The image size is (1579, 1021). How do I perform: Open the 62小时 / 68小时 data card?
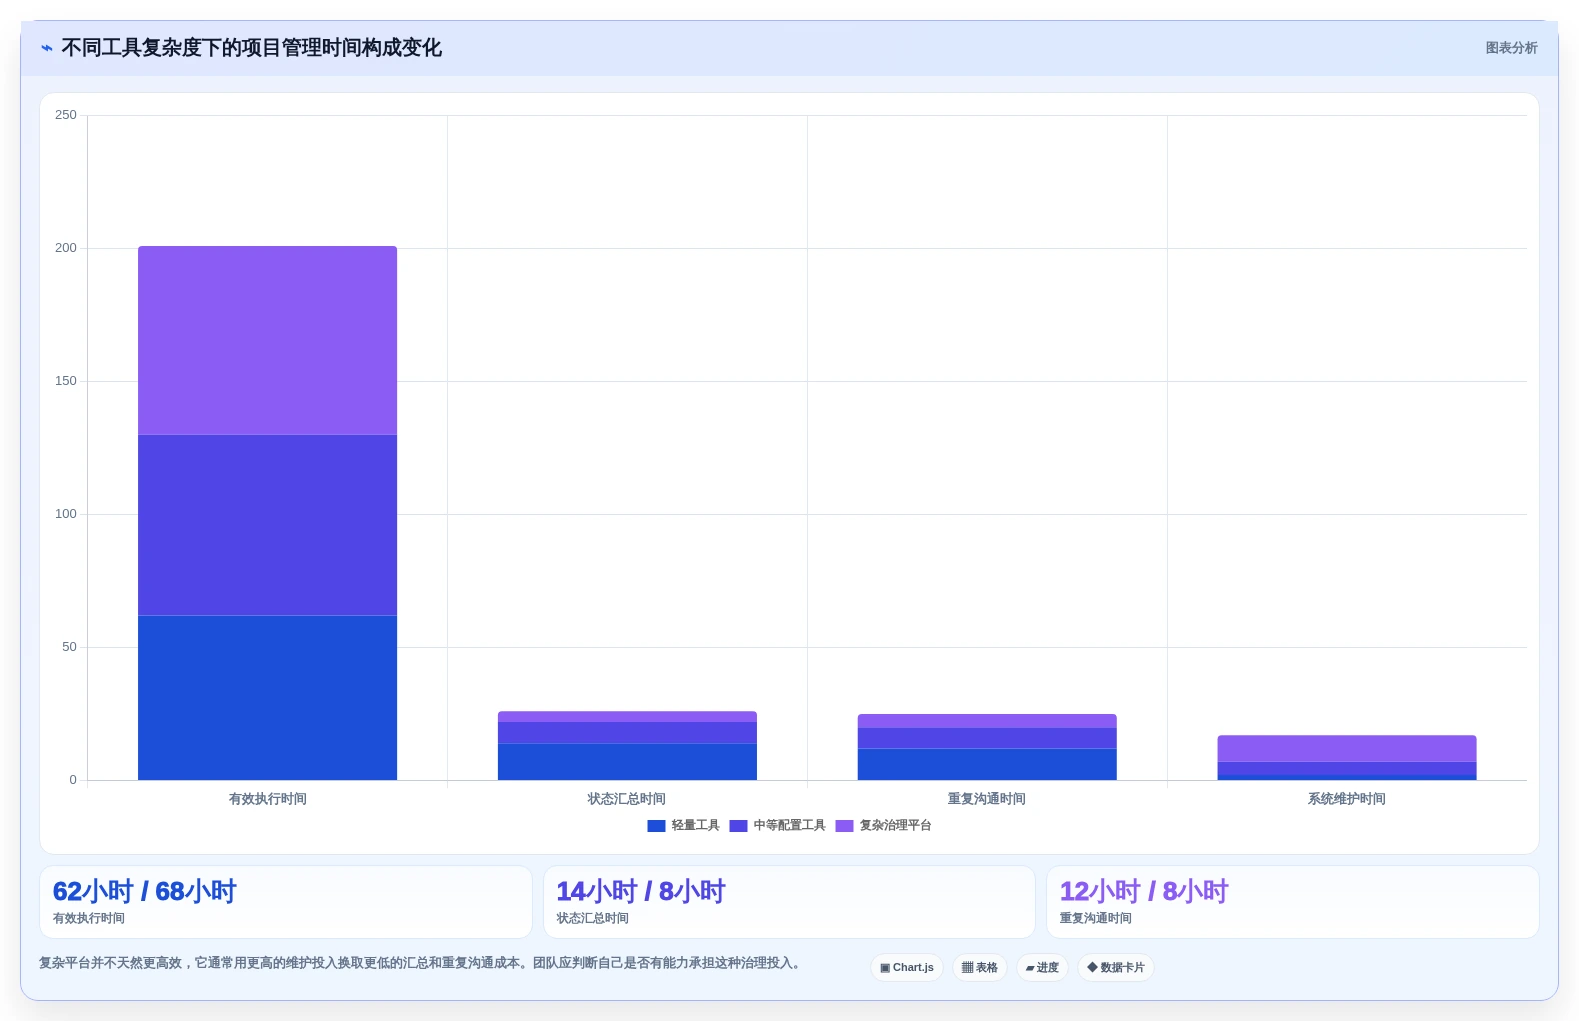pyautogui.click(x=286, y=902)
